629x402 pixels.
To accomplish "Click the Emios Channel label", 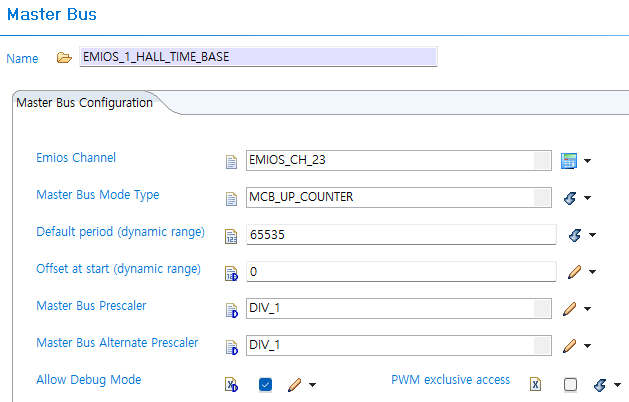I will click(76, 158).
